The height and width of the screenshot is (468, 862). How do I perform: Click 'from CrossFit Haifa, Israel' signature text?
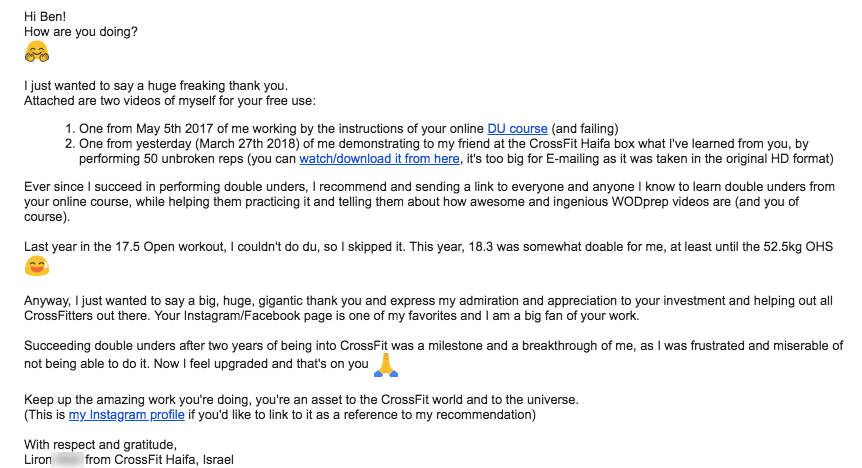coord(159,460)
